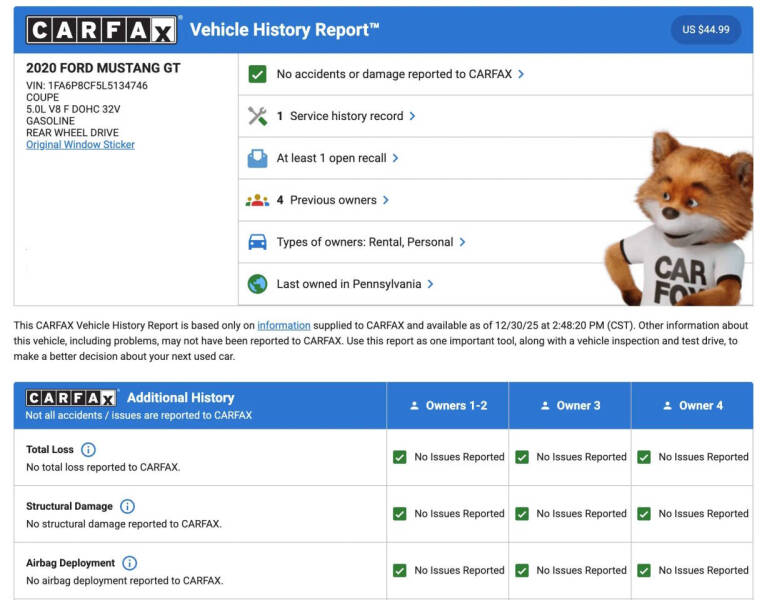Viewport: 767px width, 600px height.
Task: Click the previous owners people icon
Action: pyautogui.click(x=257, y=200)
